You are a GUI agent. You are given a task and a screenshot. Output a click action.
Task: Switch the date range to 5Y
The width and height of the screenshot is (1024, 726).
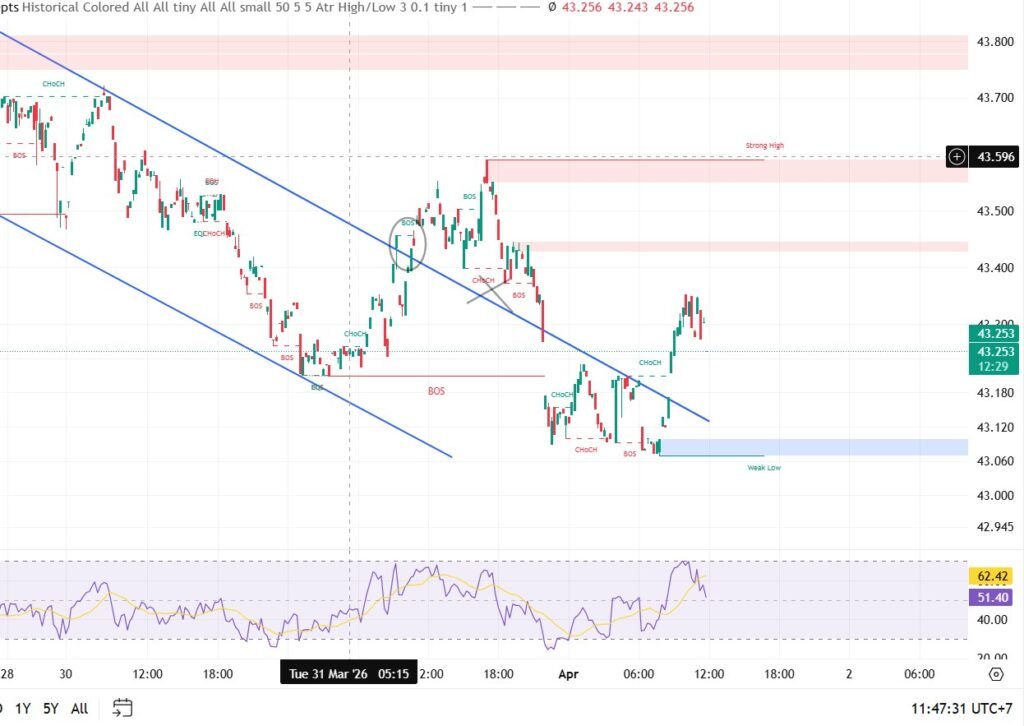pos(51,709)
